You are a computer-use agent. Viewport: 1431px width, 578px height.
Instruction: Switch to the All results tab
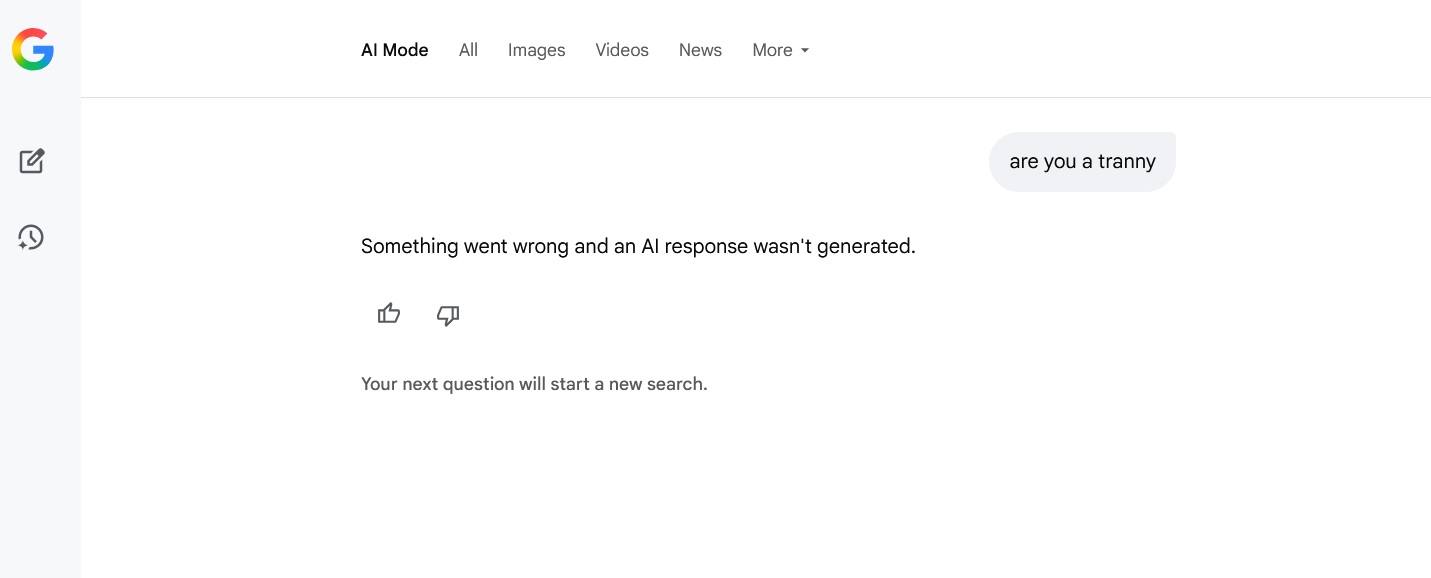coord(468,50)
